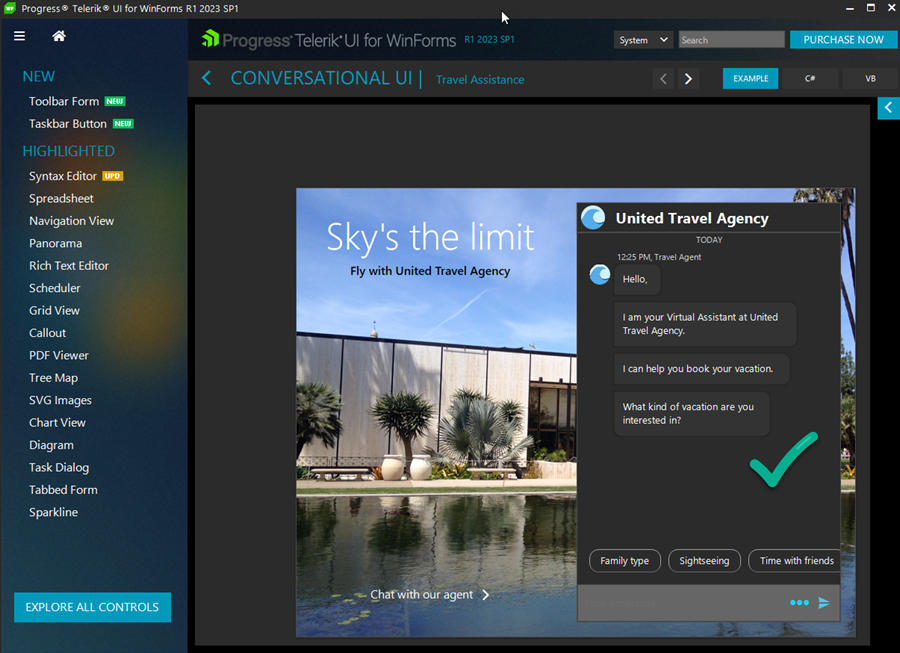
Task: Open the Toolbar Form demo
Action: (x=64, y=102)
